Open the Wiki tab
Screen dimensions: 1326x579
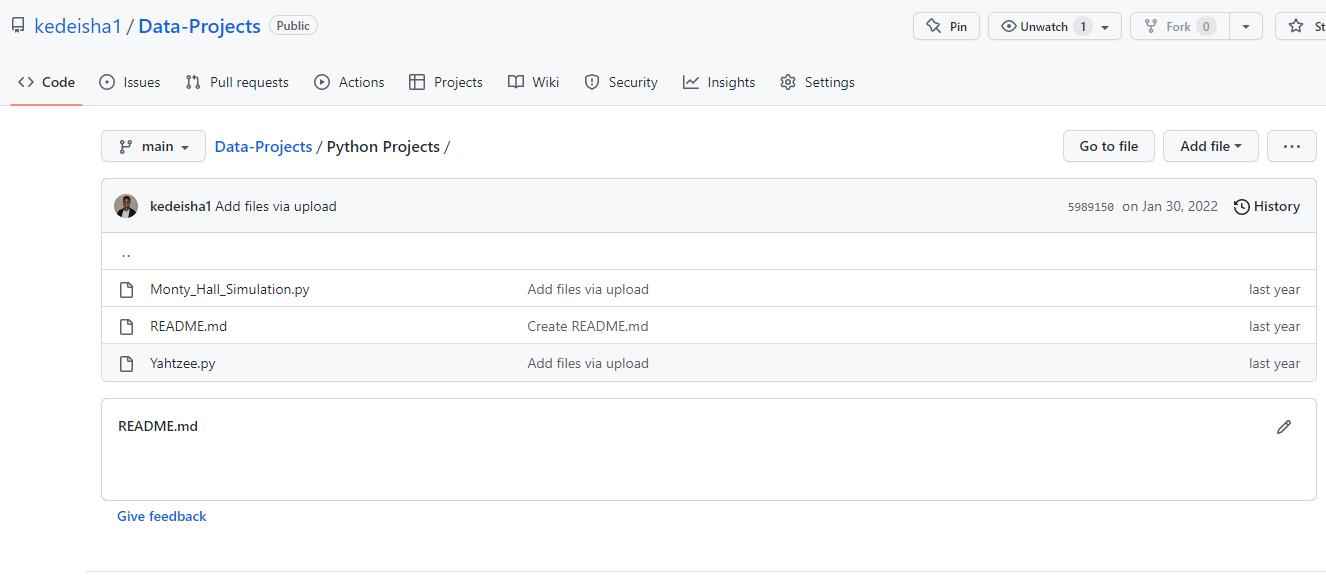533,82
